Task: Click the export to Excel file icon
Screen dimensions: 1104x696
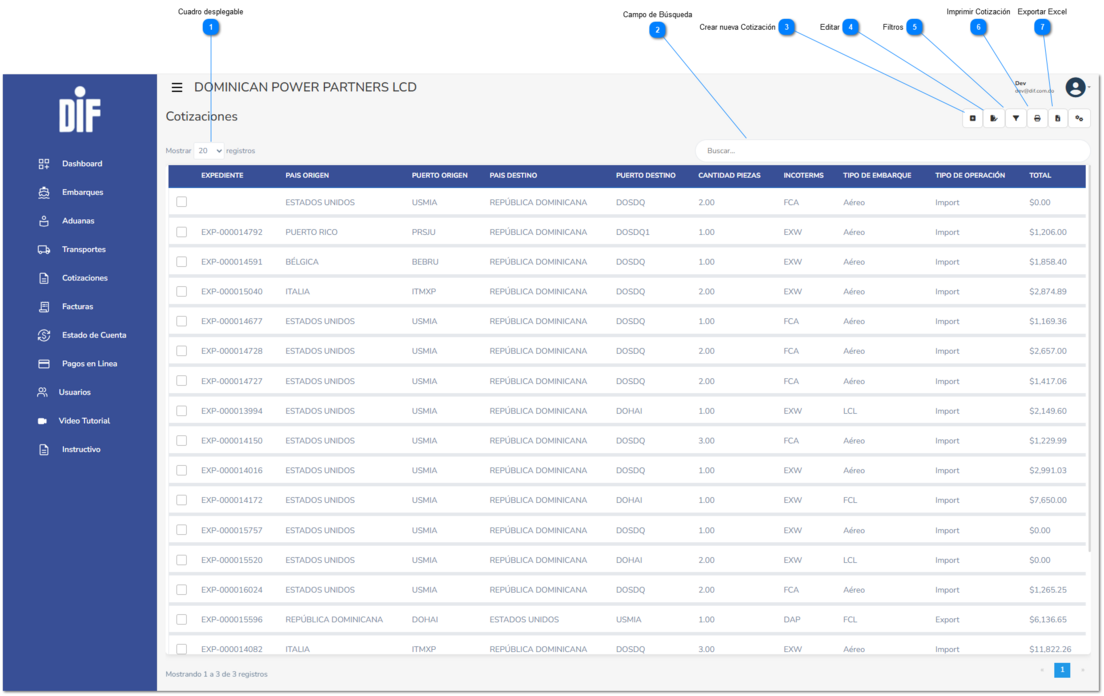Action: coord(1058,118)
